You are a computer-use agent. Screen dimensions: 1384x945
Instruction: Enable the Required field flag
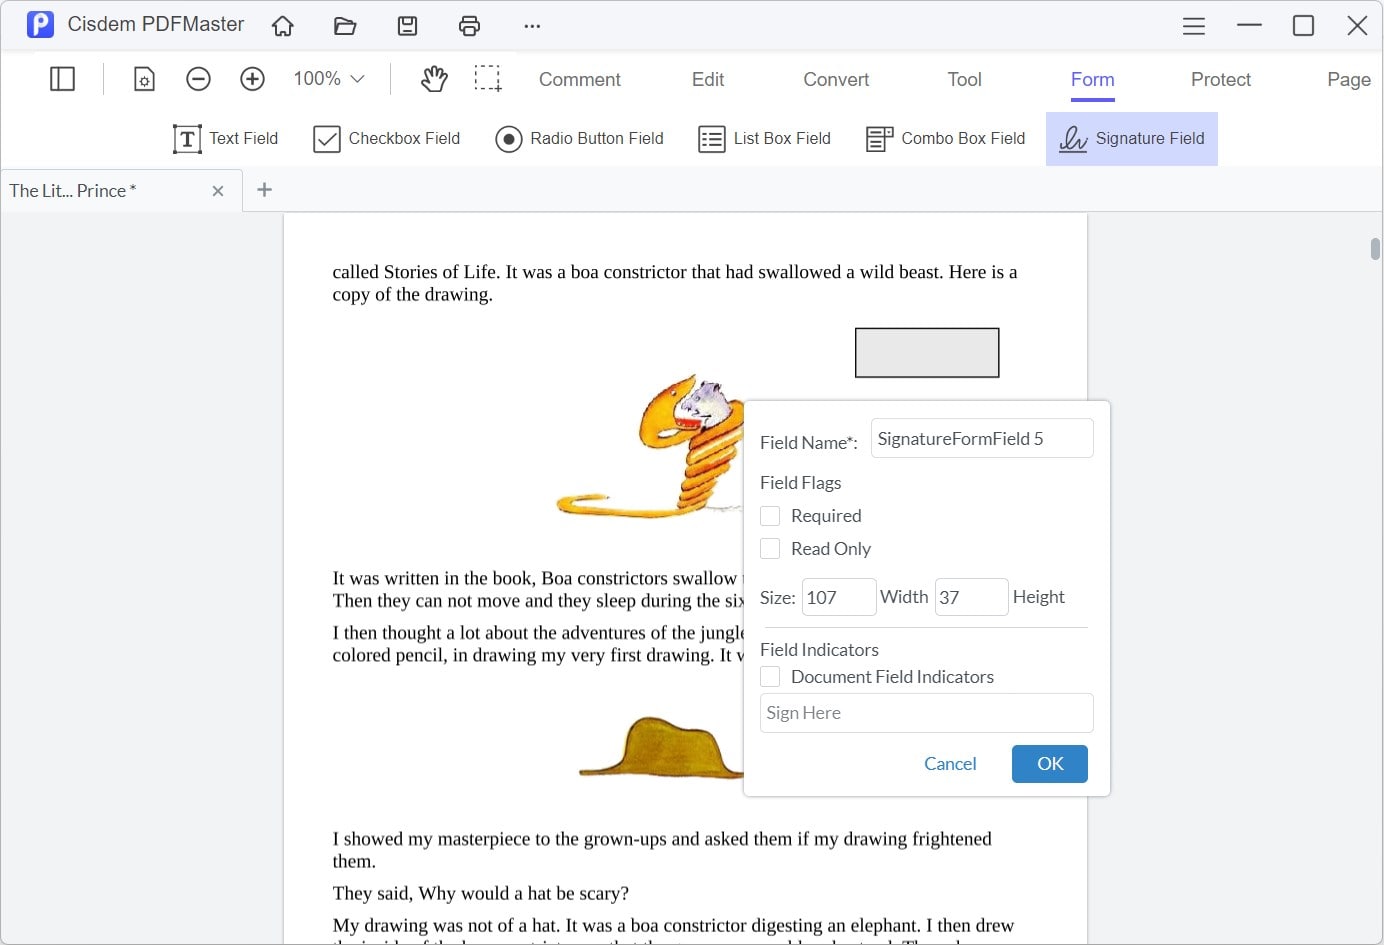(770, 515)
